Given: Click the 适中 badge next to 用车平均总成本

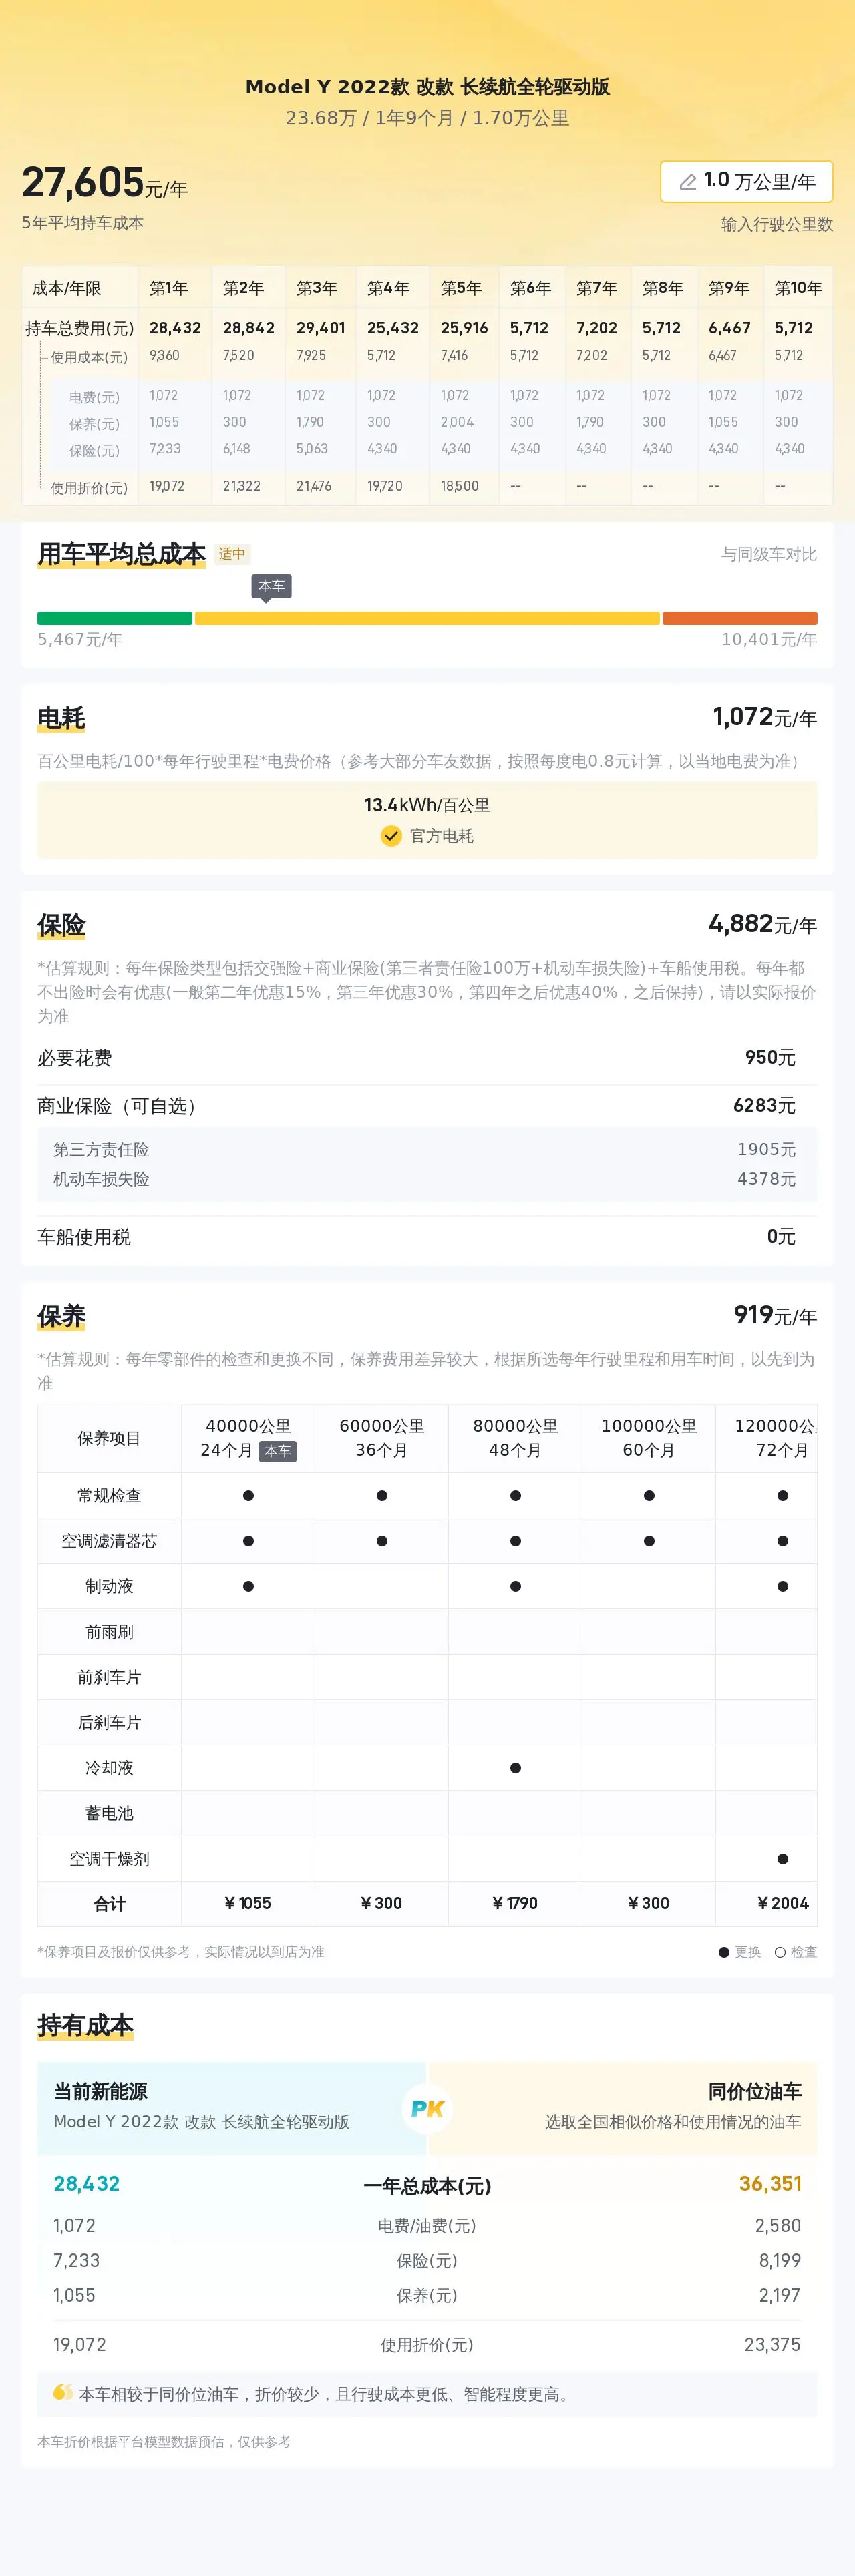Looking at the screenshot, I should 232,554.
